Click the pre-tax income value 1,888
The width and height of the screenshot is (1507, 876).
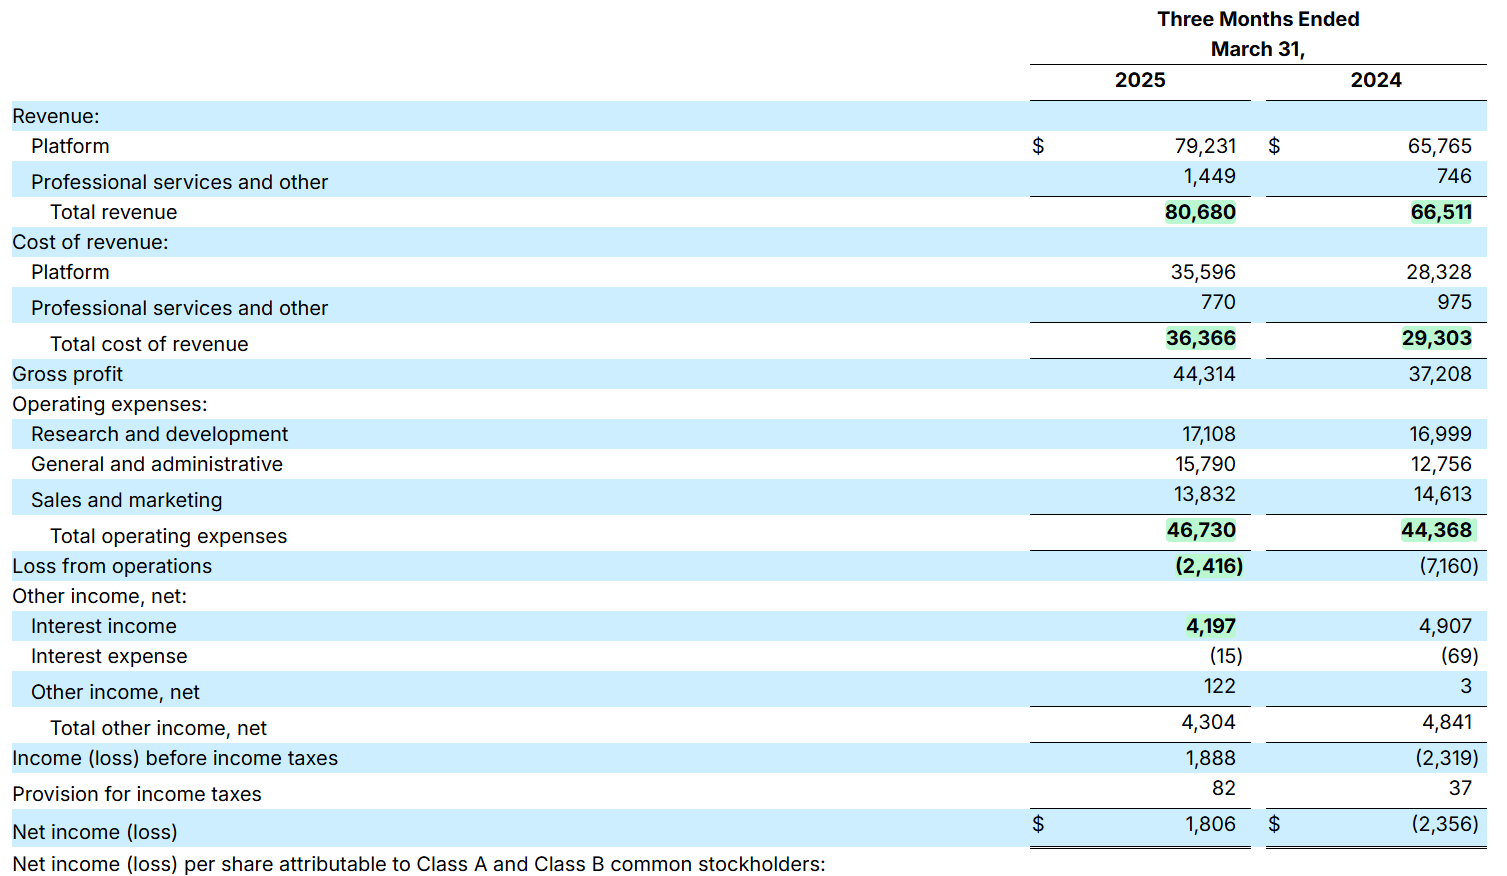coord(1211,758)
